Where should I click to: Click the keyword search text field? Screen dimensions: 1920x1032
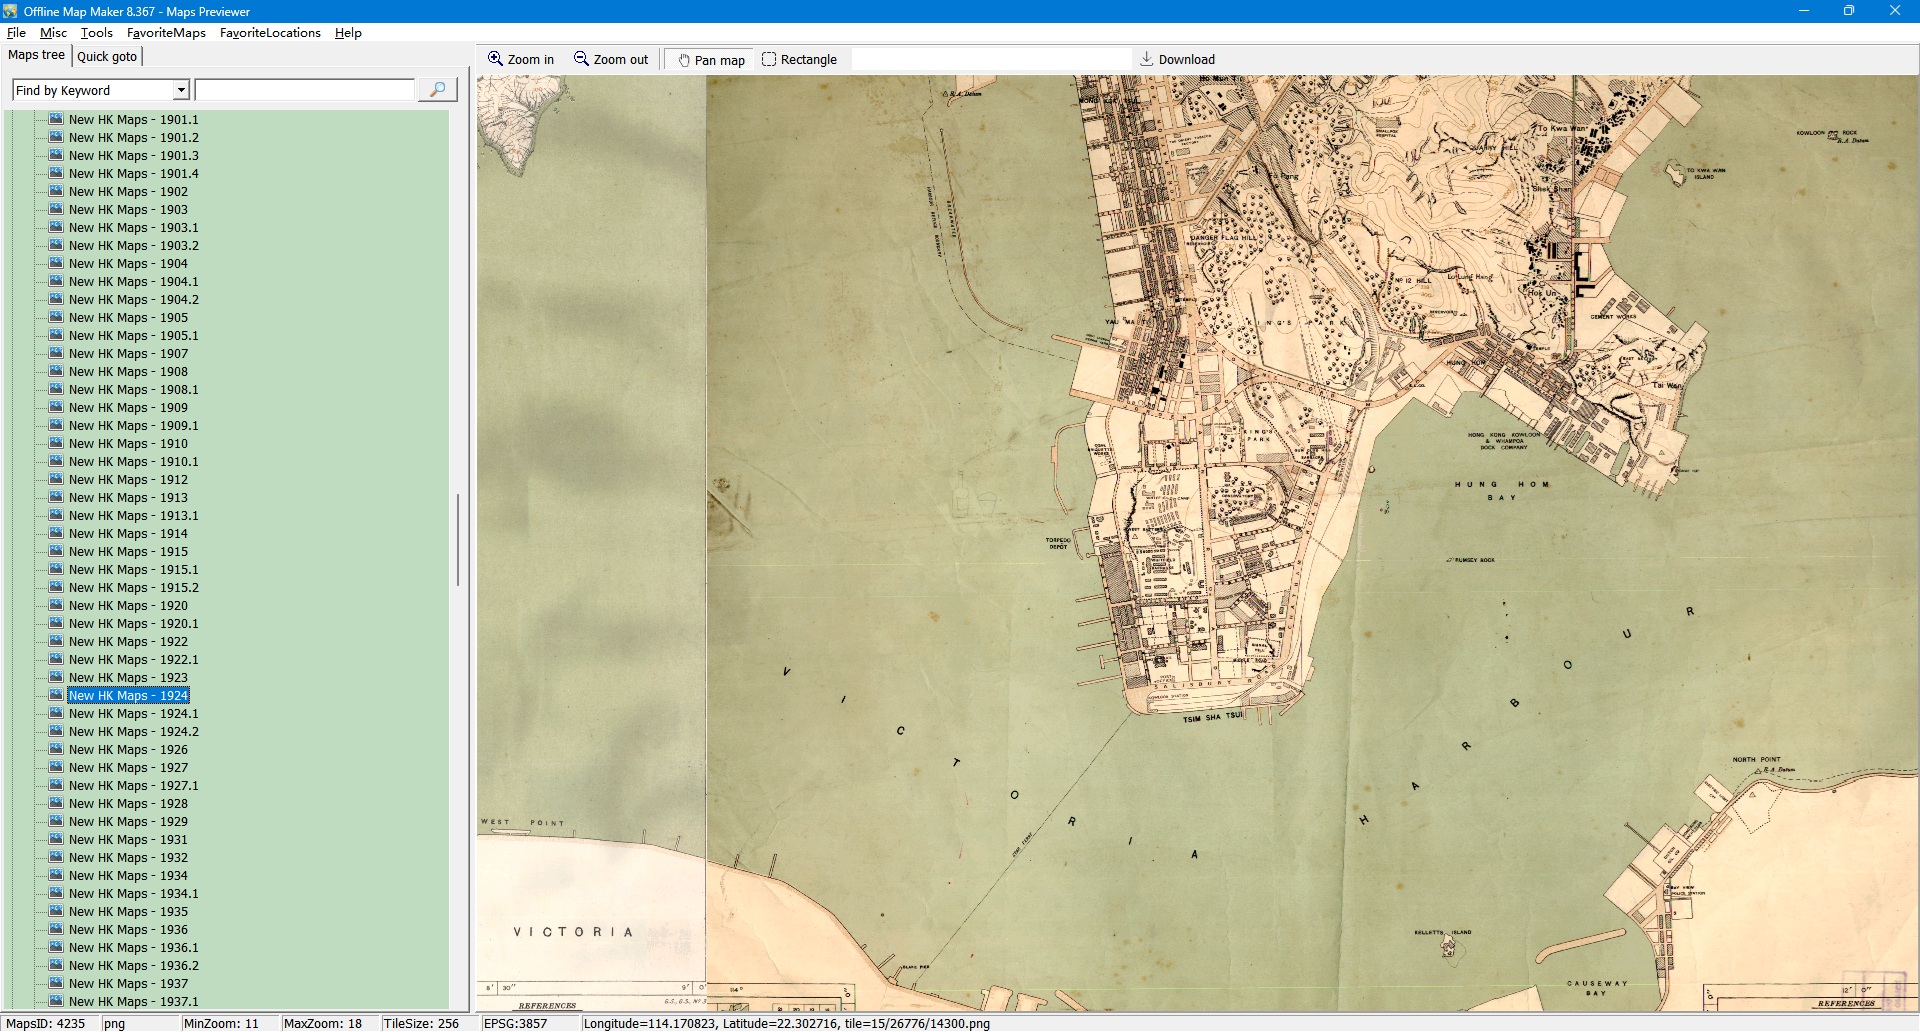pyautogui.click(x=305, y=90)
